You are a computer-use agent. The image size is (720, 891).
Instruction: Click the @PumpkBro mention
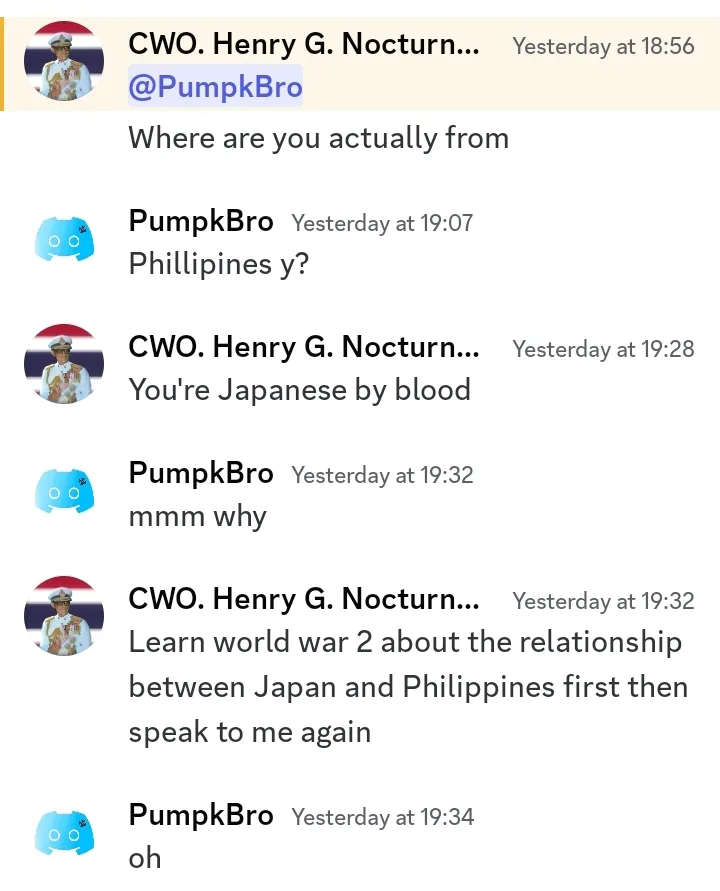[x=215, y=86]
